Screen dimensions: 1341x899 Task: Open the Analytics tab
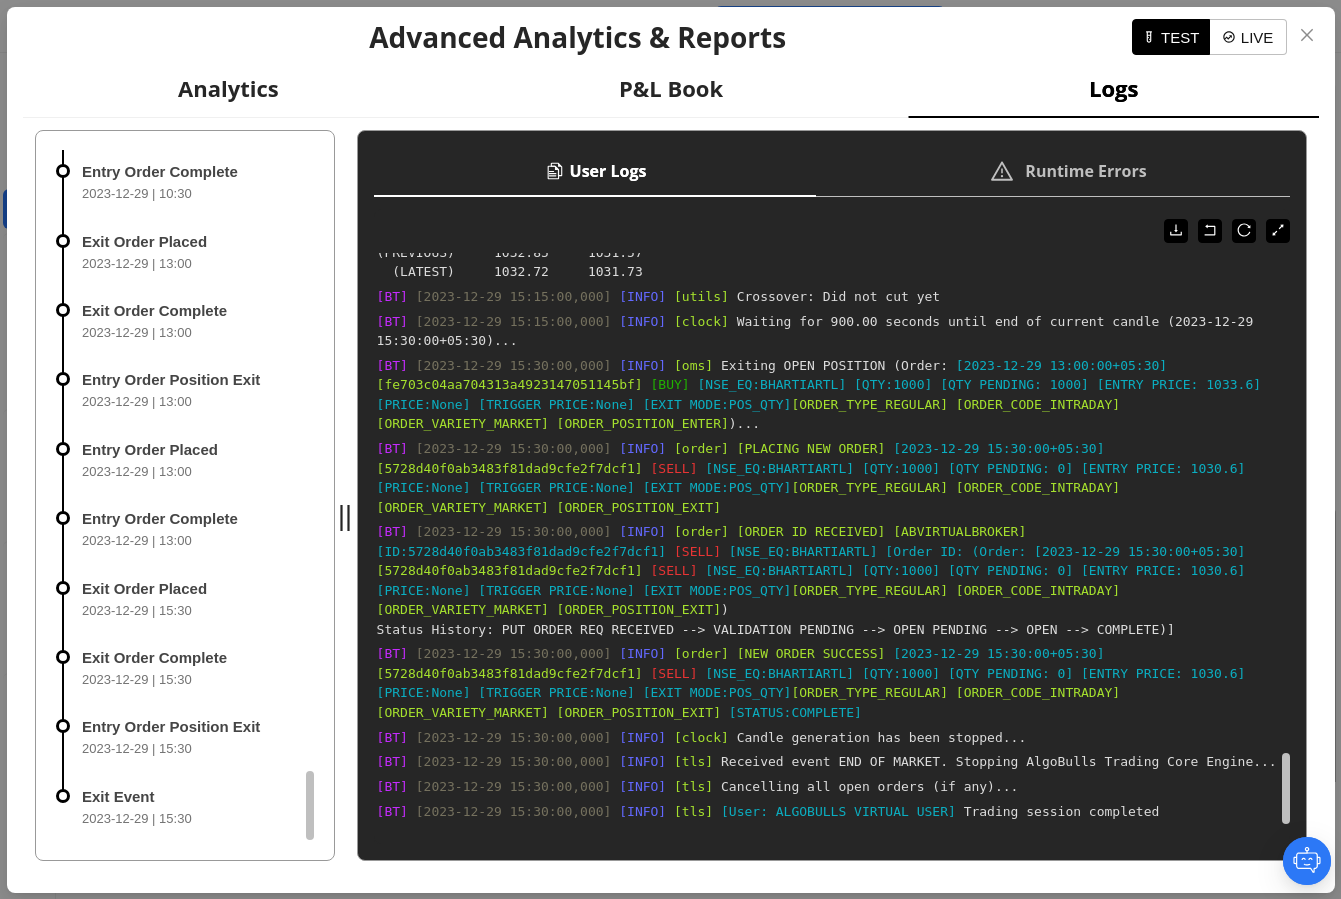coord(228,90)
